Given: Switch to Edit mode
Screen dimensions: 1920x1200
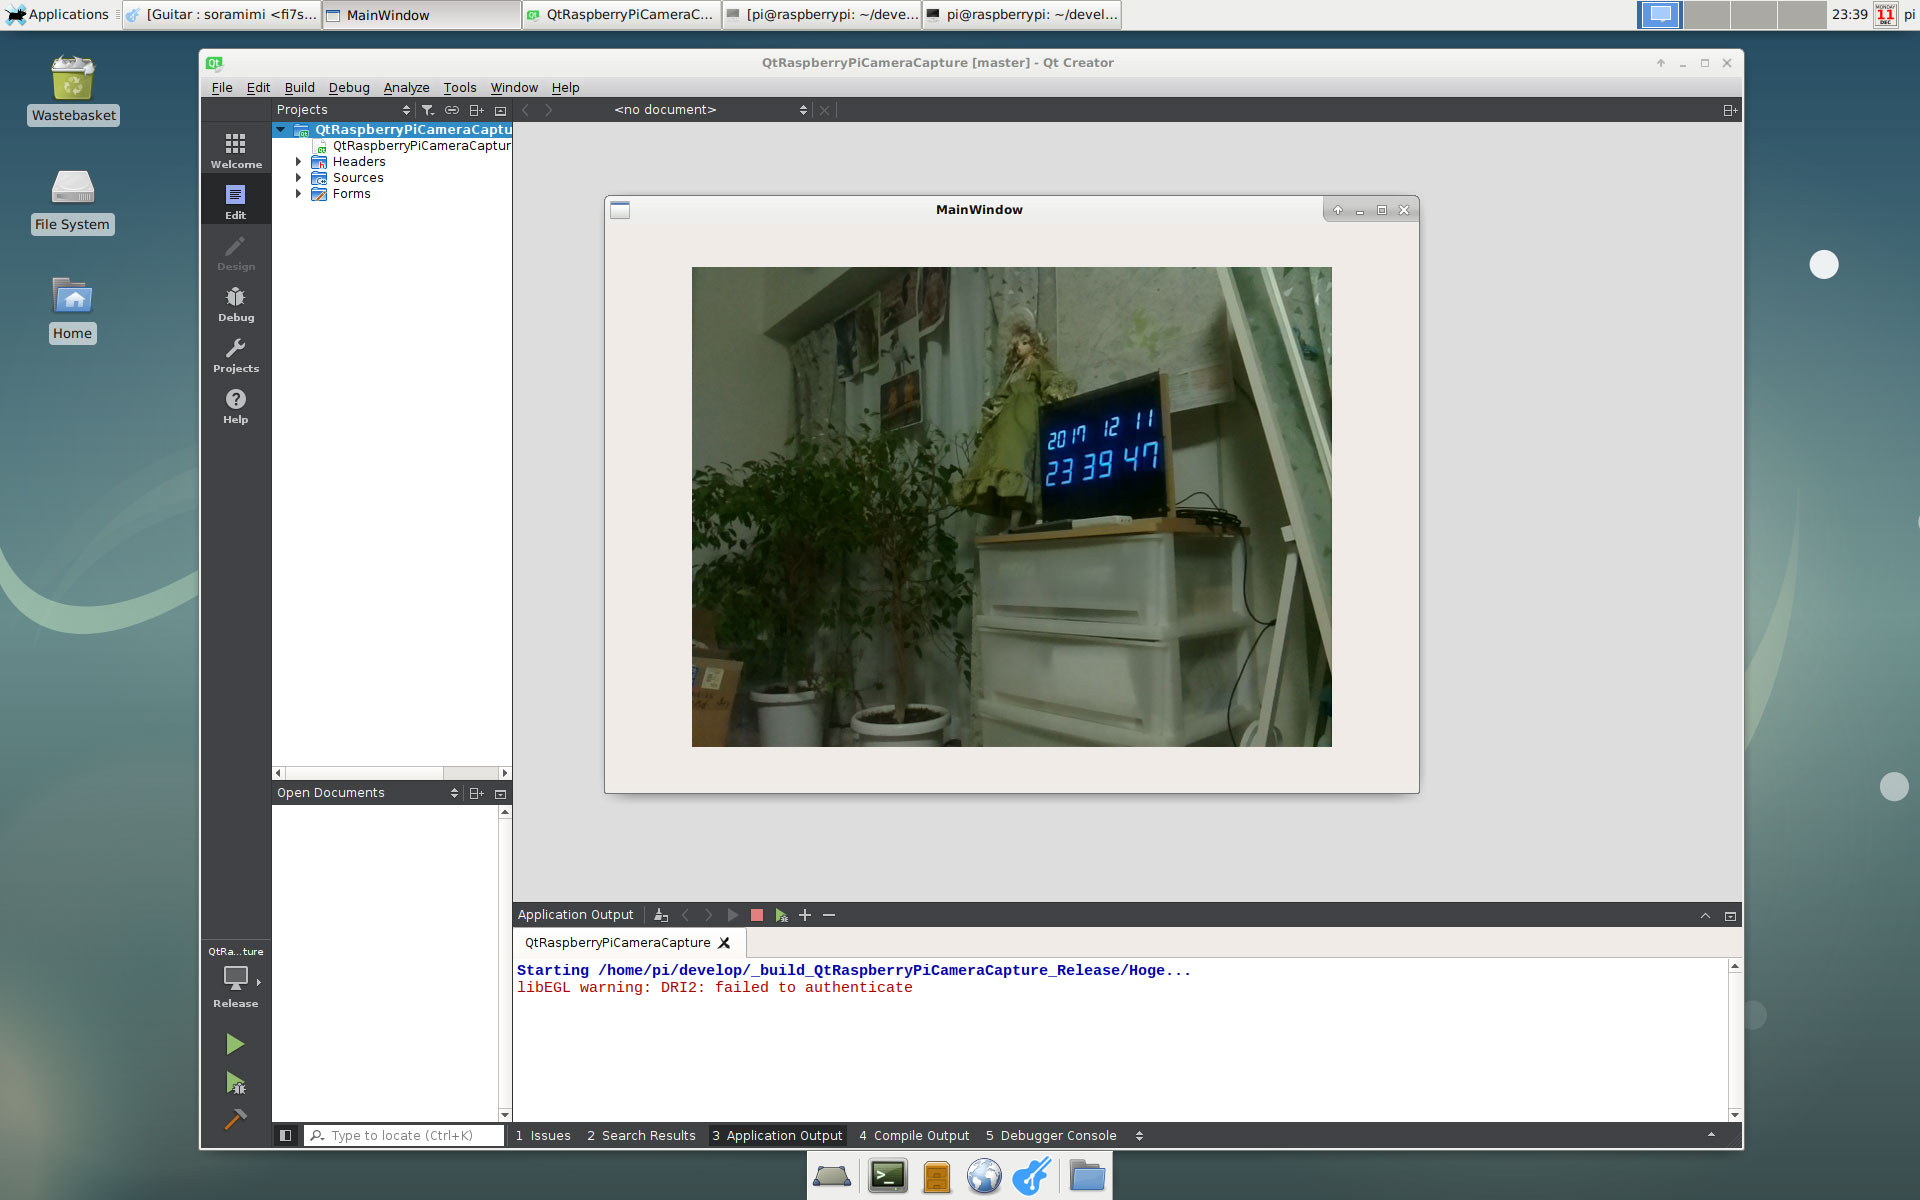Looking at the screenshot, I should tap(236, 201).
